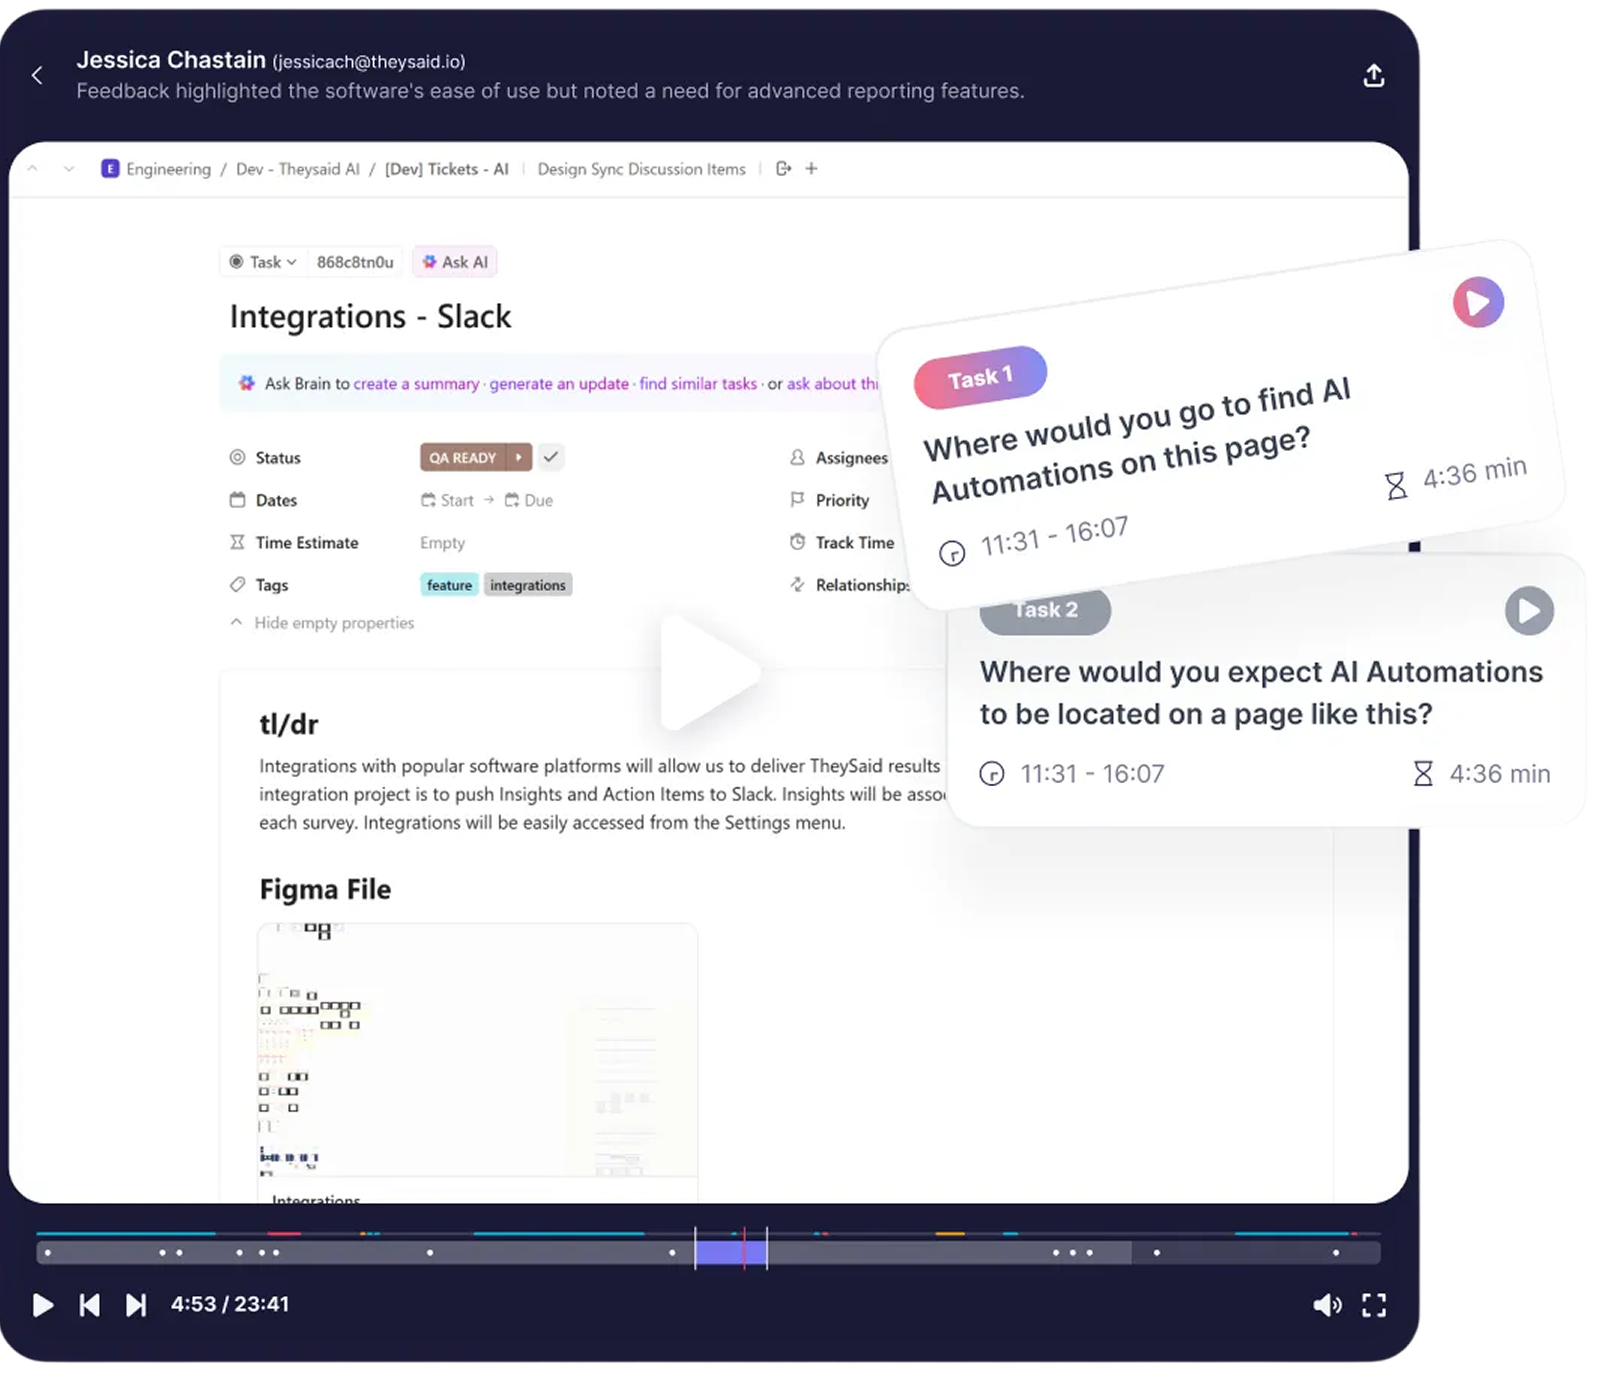The image size is (1599, 1377).
Task: Click the Priority property label
Action: [842, 500]
